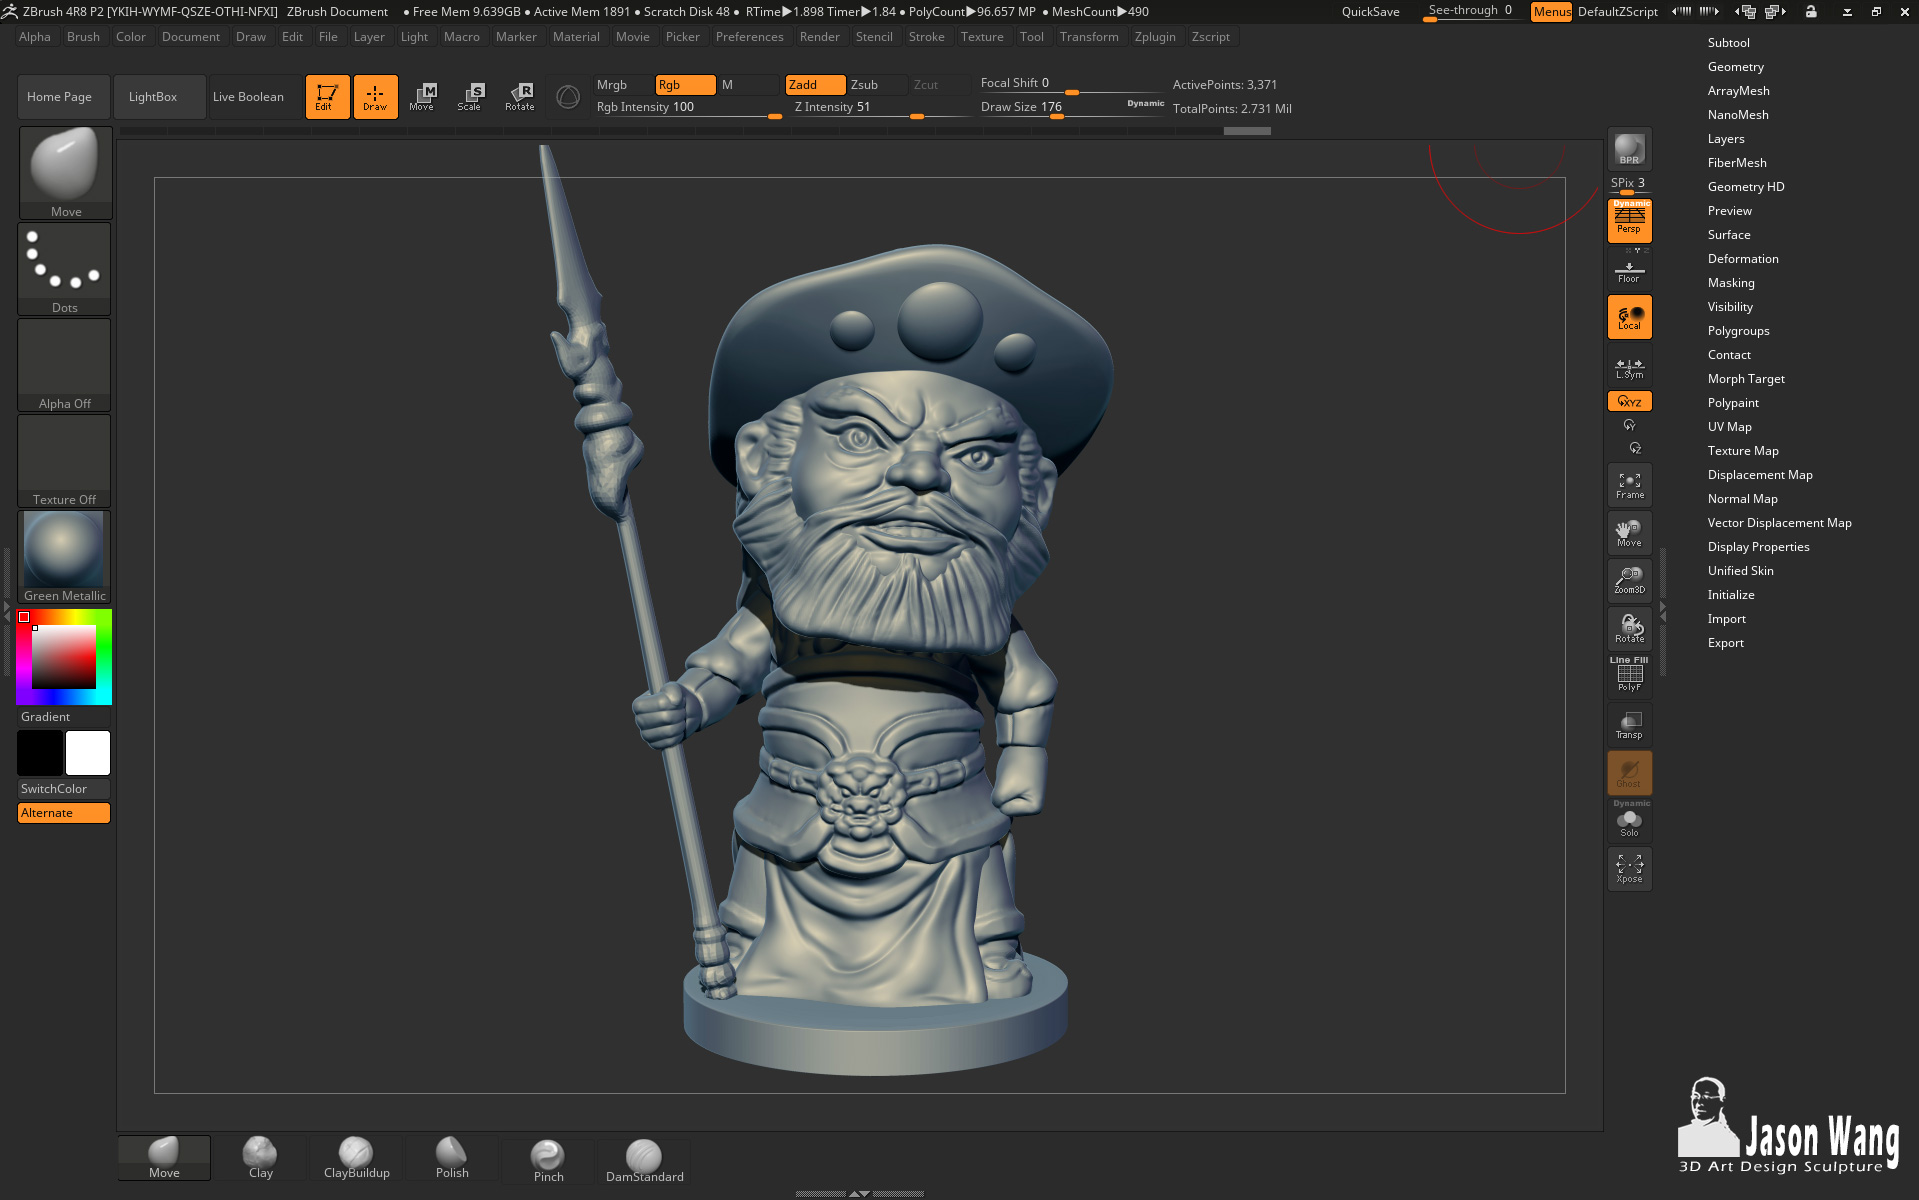
Task: Expand the Geometry subpalette
Action: pos(1735,67)
